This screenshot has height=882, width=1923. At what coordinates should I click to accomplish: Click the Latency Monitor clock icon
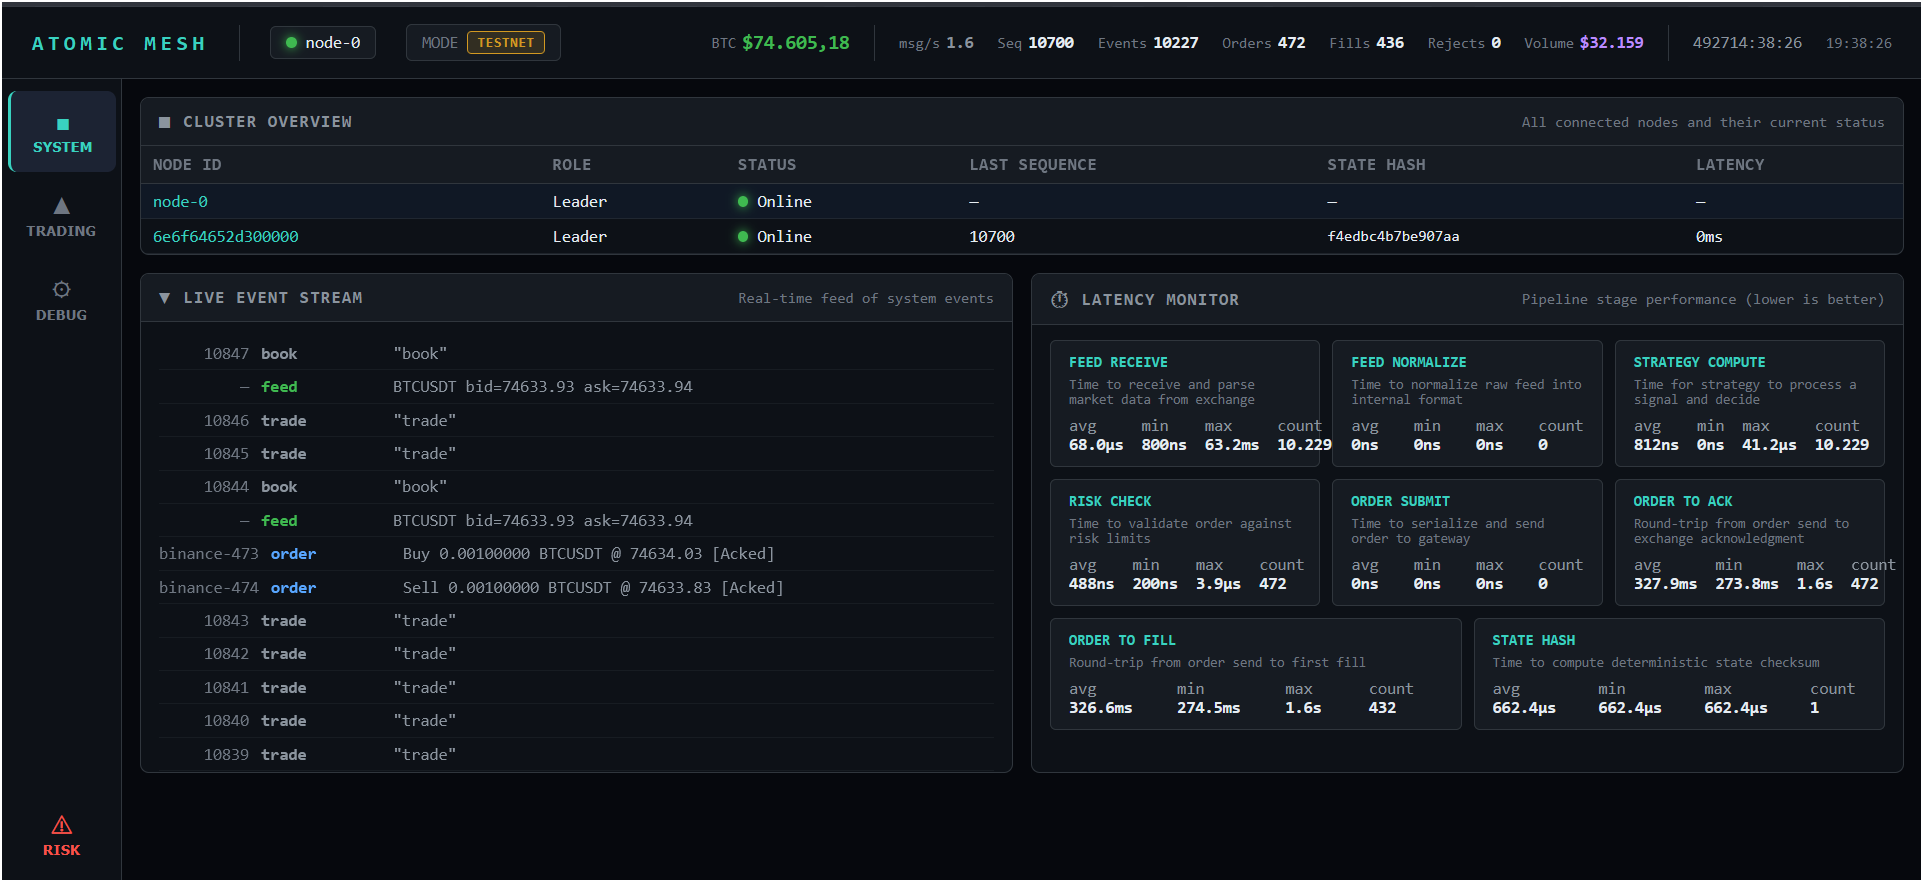click(x=1060, y=300)
